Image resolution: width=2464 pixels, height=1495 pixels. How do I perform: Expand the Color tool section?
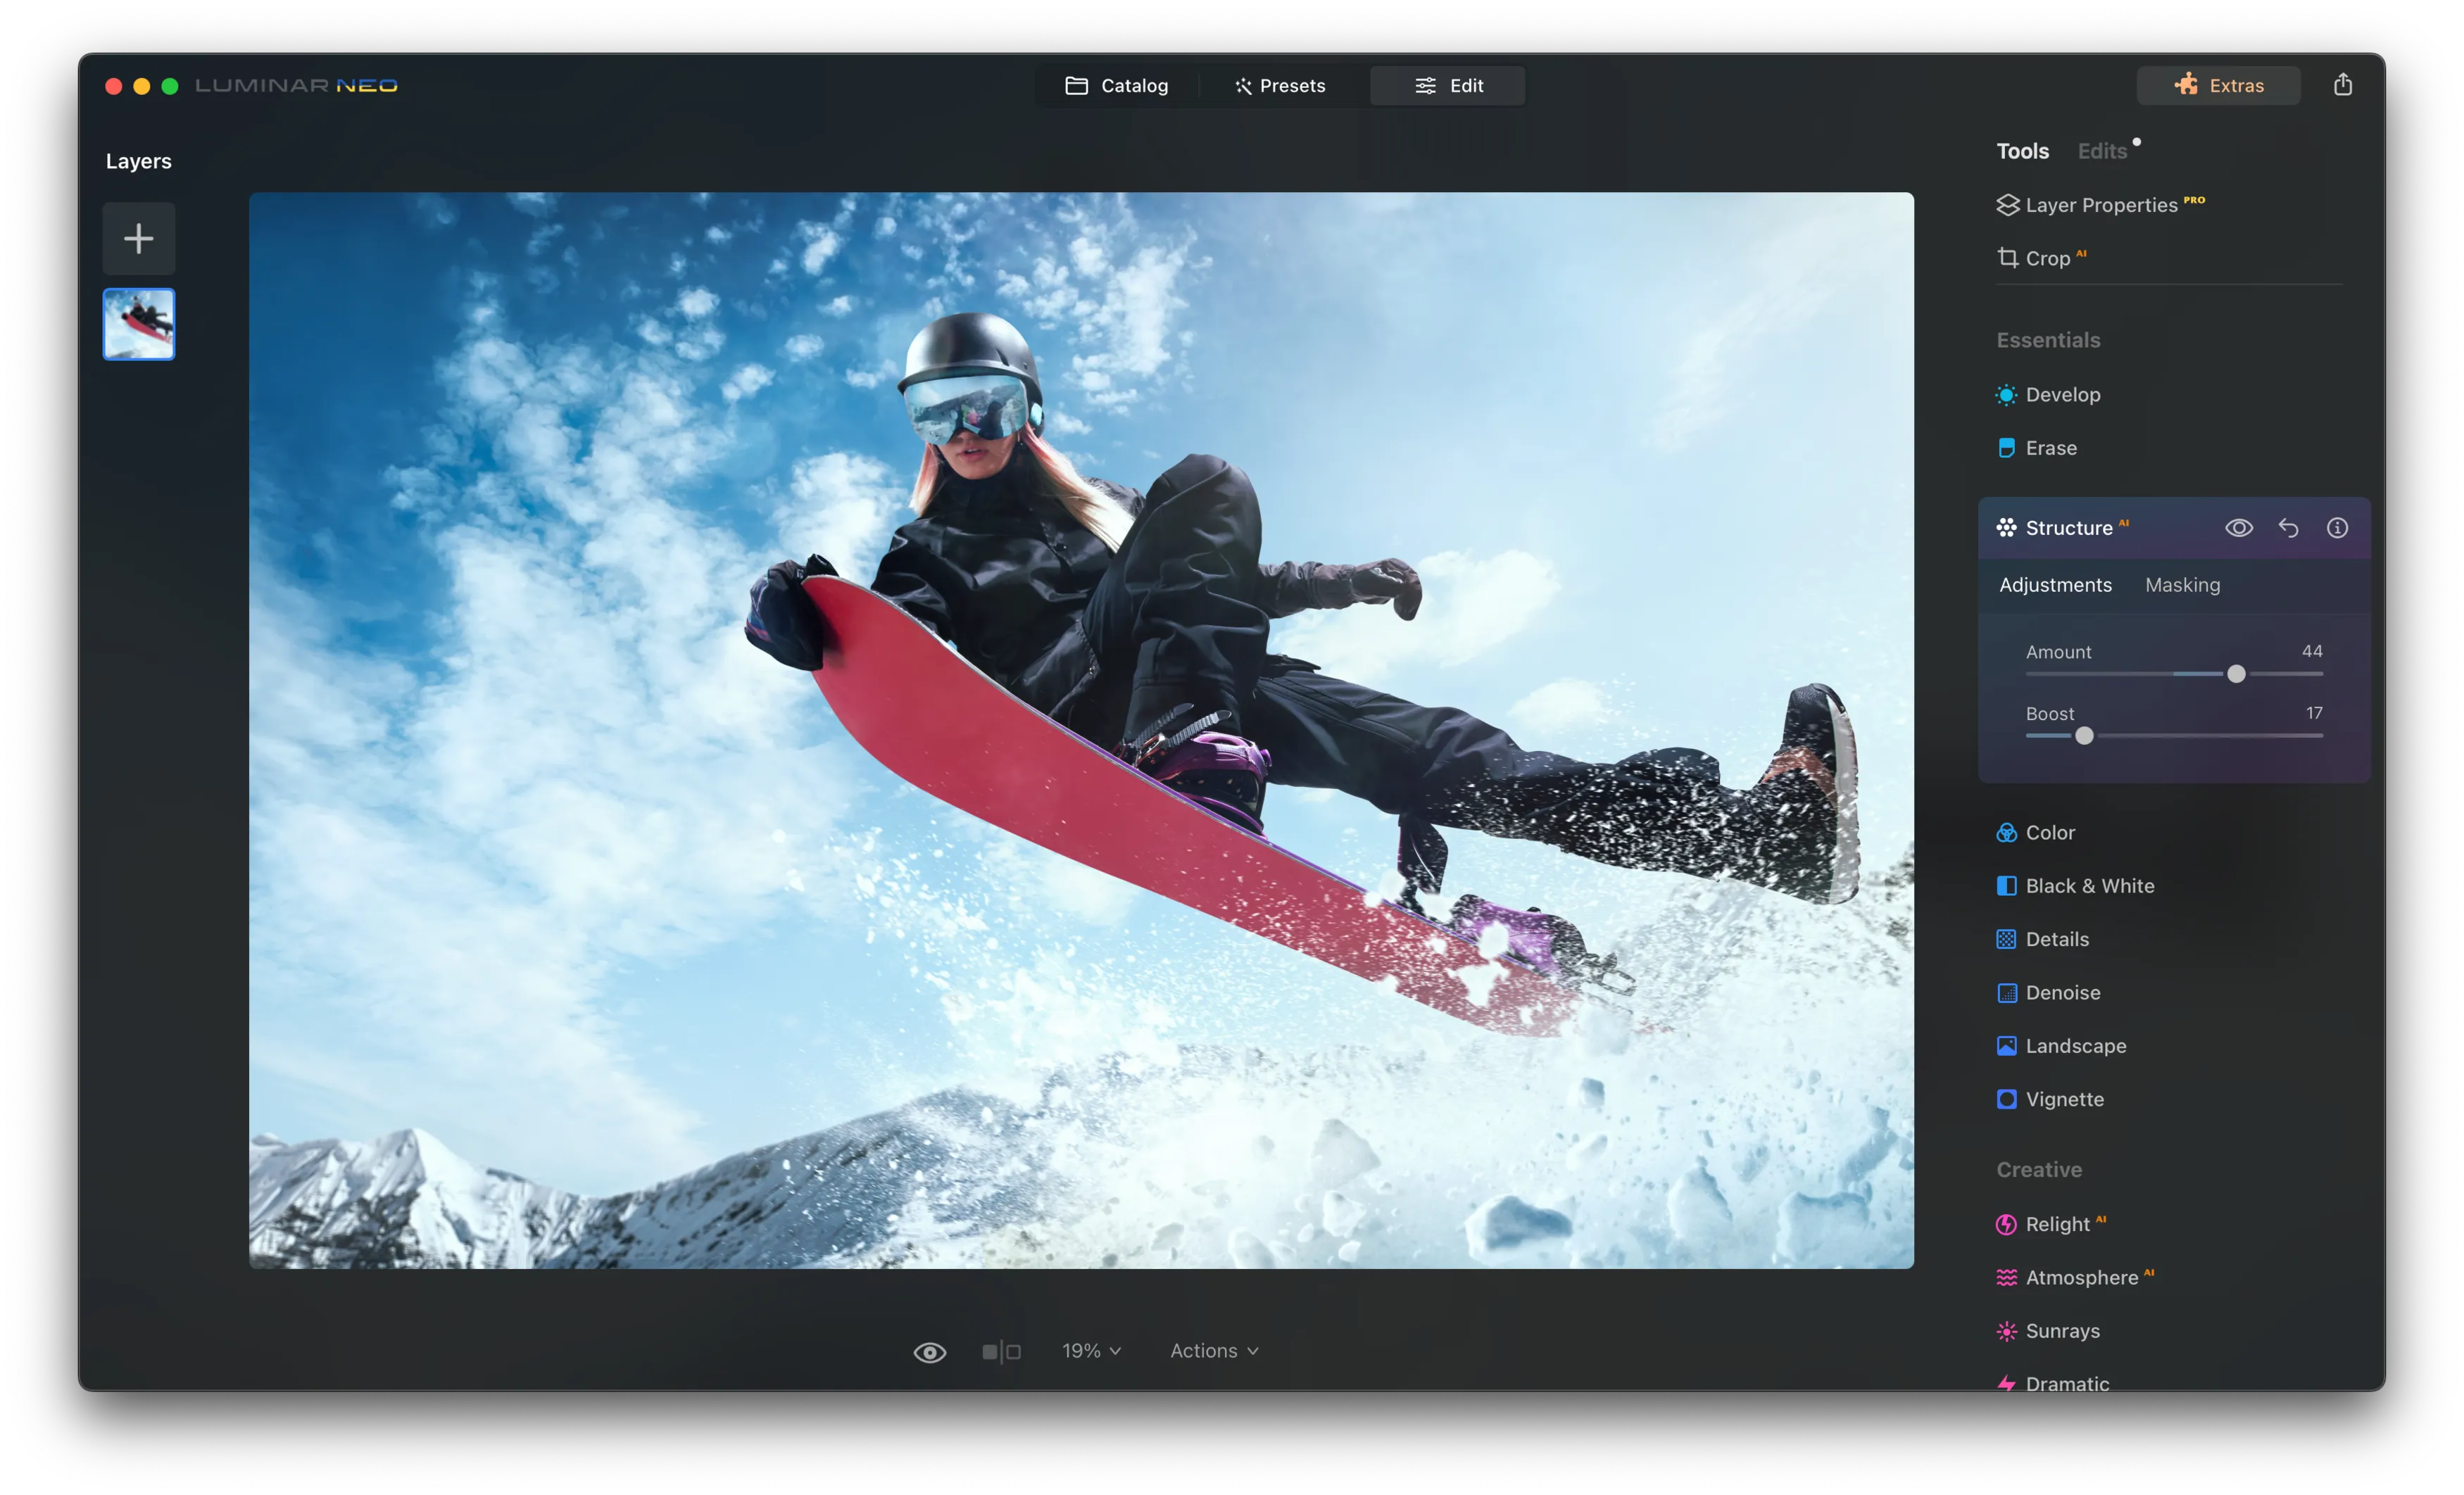click(2049, 833)
